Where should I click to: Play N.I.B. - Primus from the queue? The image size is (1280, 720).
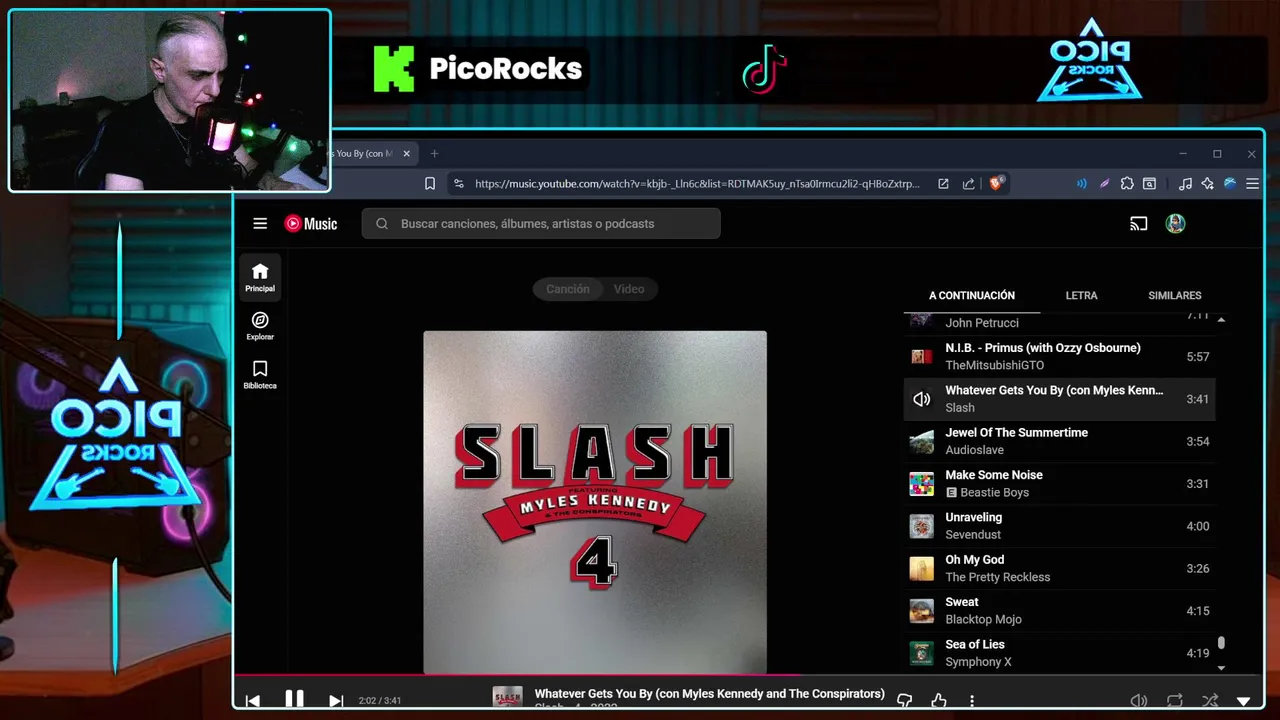pyautogui.click(x=1060, y=357)
